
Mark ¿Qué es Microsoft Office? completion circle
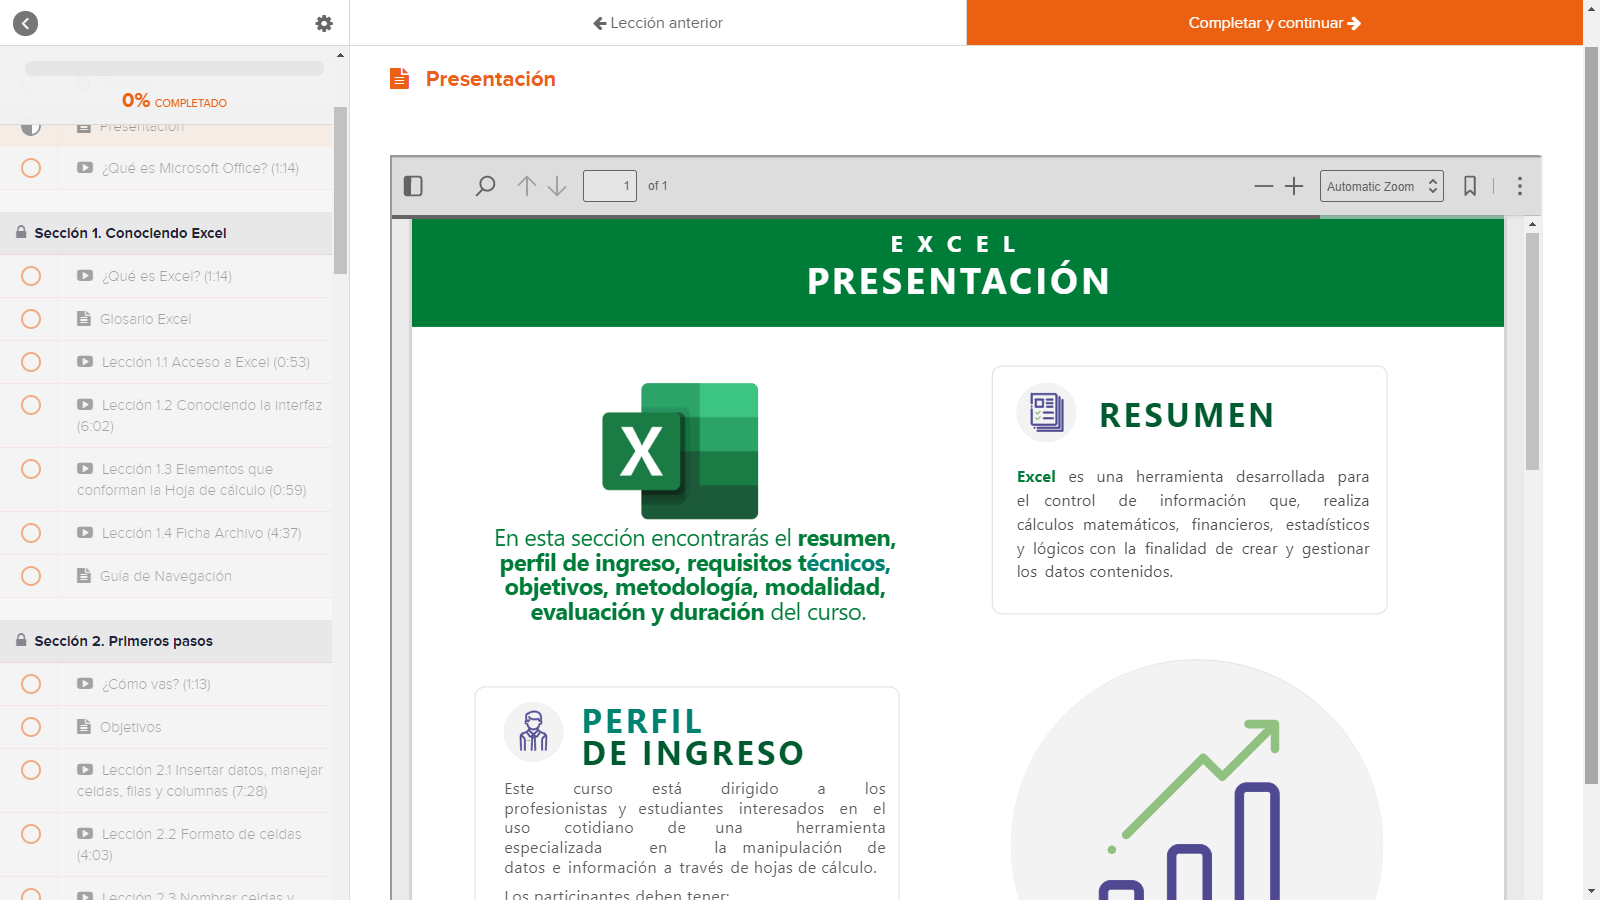(x=31, y=168)
